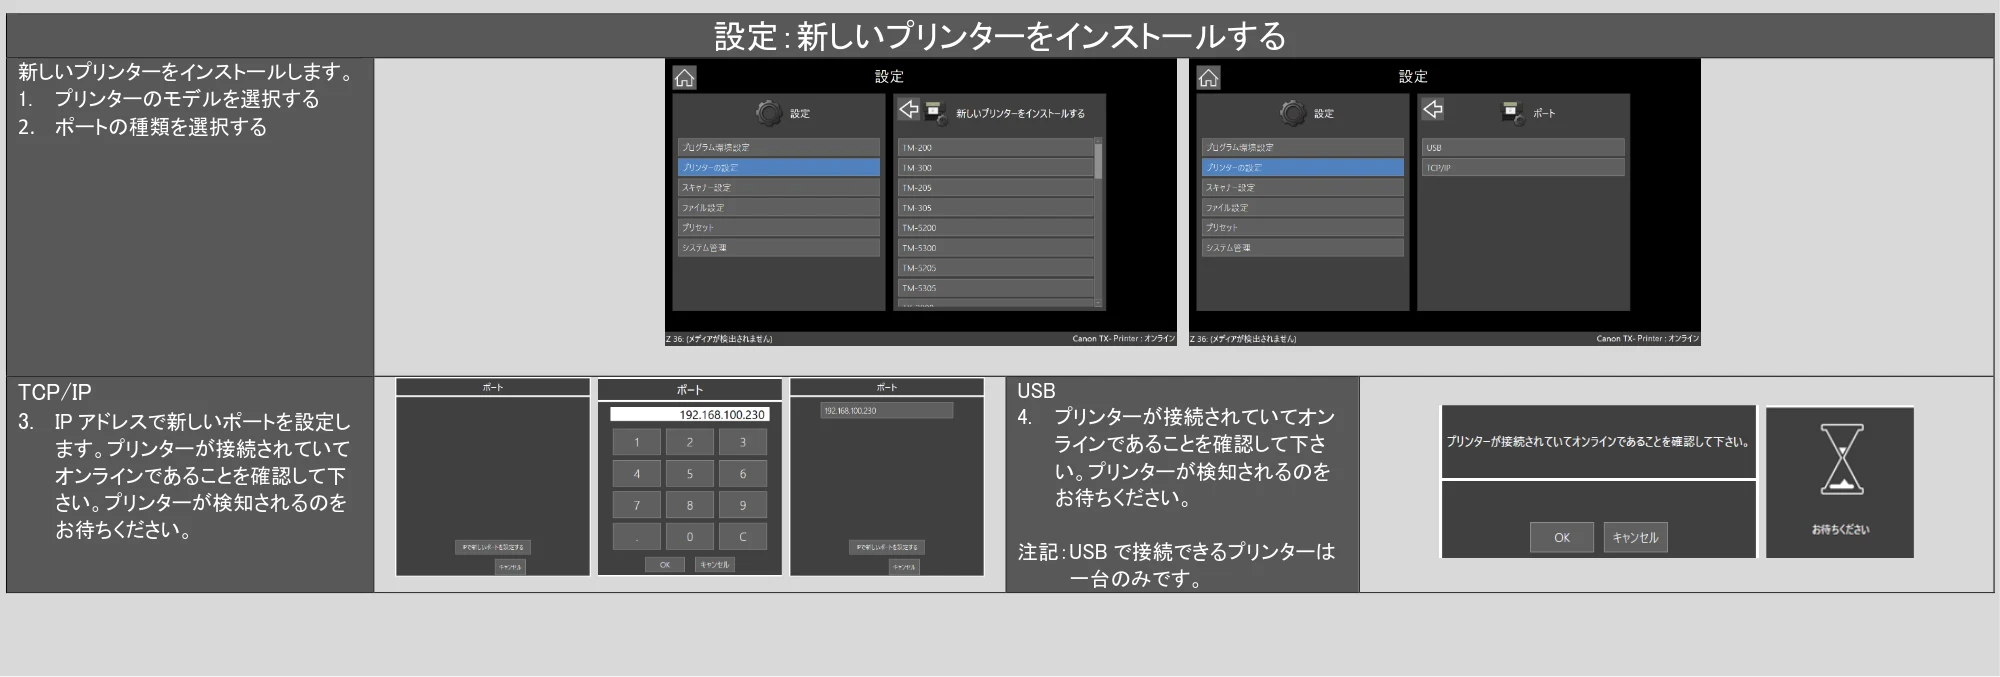This screenshot has height=677, width=2000.
Task: Tap keypad digit 7
Action: pos(636,505)
